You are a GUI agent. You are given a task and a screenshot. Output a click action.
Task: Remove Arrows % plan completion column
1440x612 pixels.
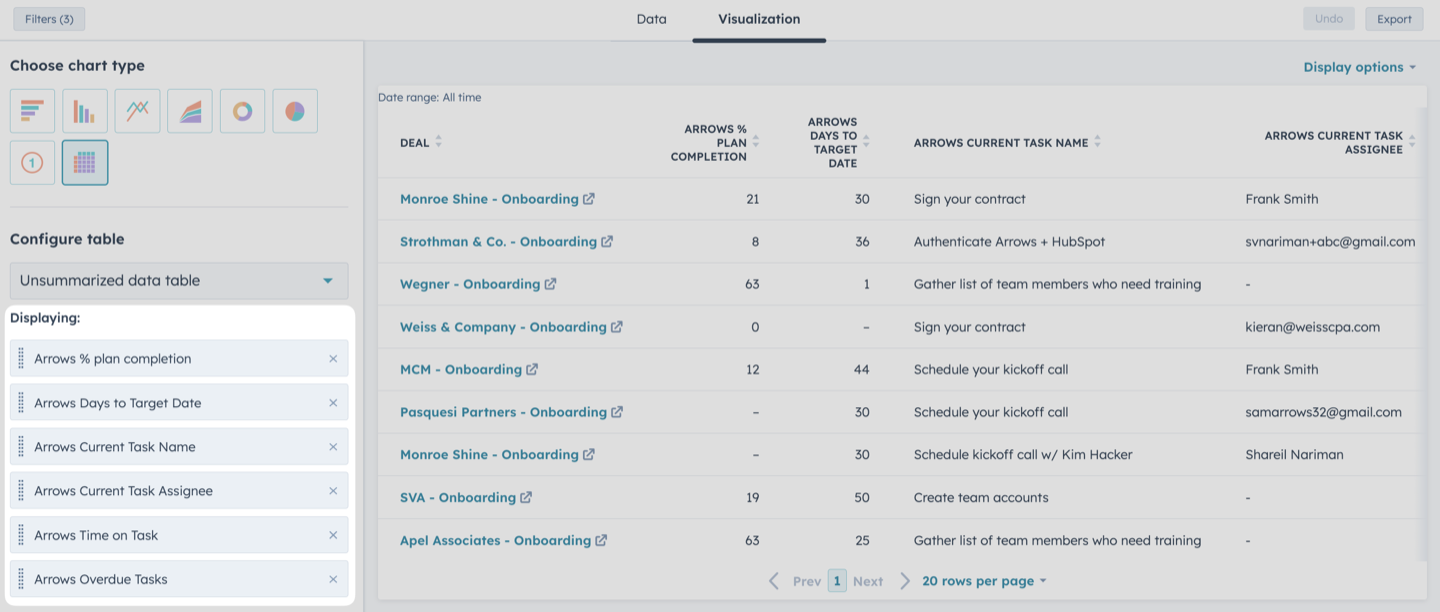333,359
